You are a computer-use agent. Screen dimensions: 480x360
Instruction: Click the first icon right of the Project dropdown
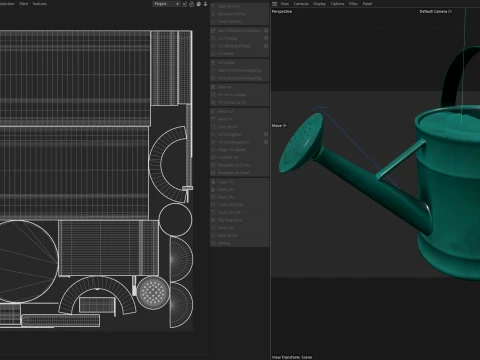tap(184, 4)
